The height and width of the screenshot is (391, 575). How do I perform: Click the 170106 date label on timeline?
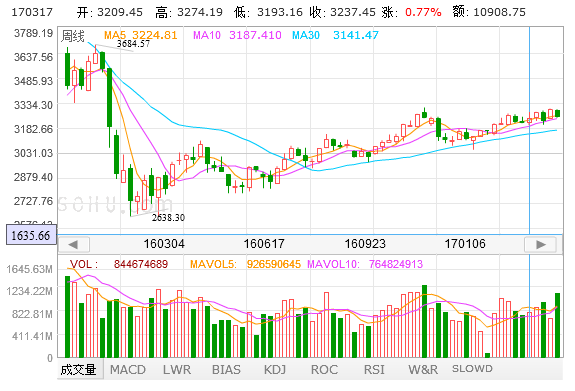465,244
